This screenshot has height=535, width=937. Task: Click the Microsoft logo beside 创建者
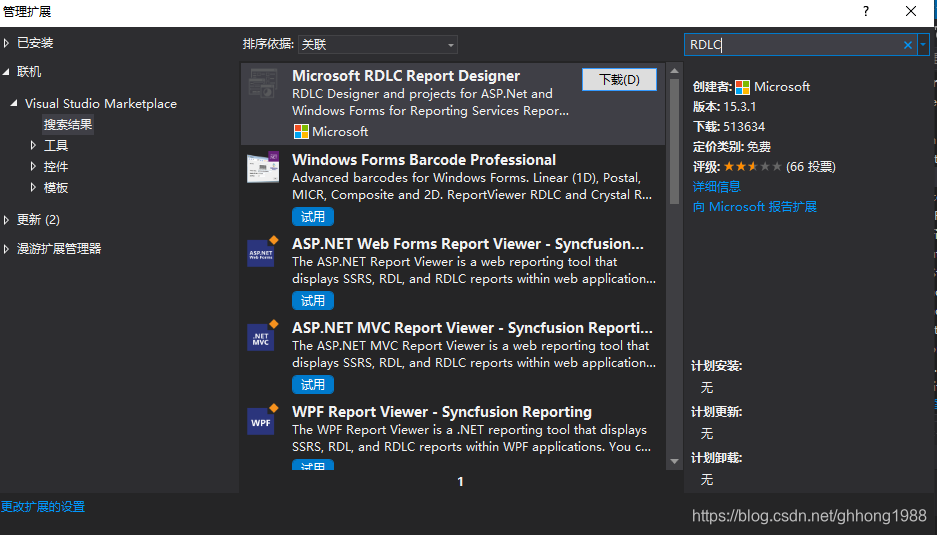[x=742, y=87]
